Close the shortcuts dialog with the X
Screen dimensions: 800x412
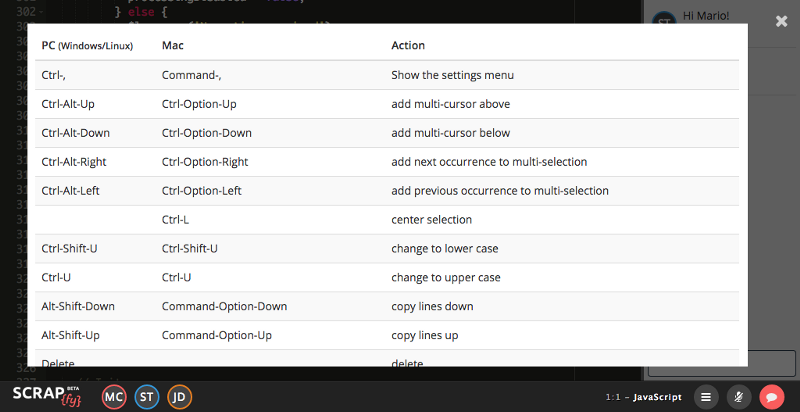point(781,21)
